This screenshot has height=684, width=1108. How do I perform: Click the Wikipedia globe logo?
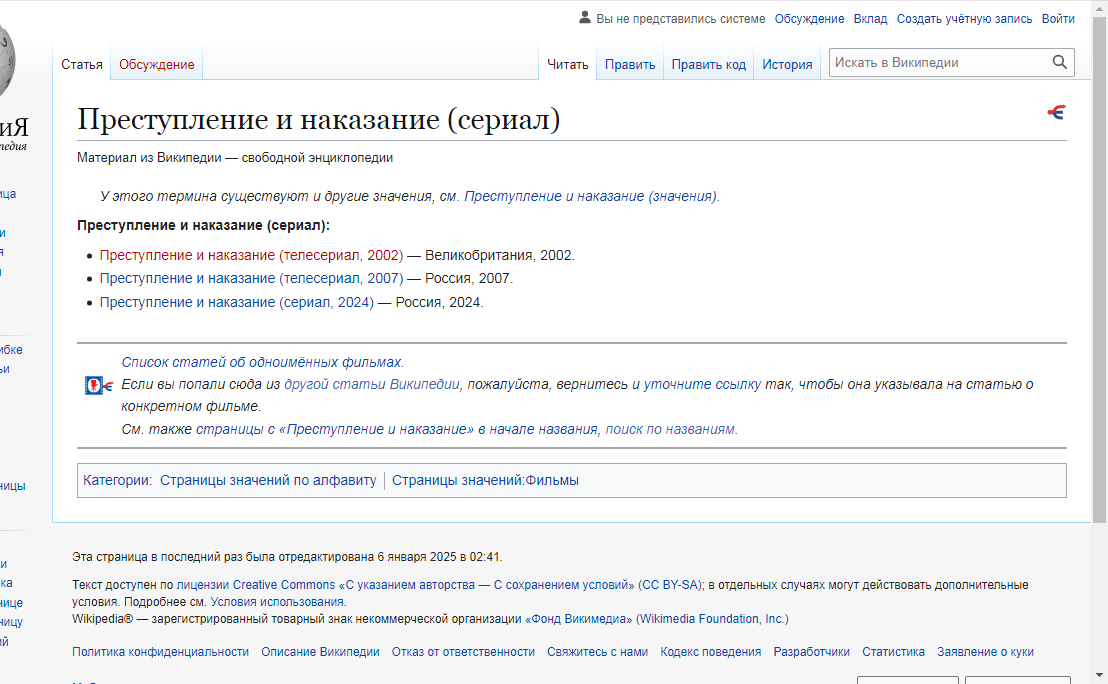click(x=6, y=60)
